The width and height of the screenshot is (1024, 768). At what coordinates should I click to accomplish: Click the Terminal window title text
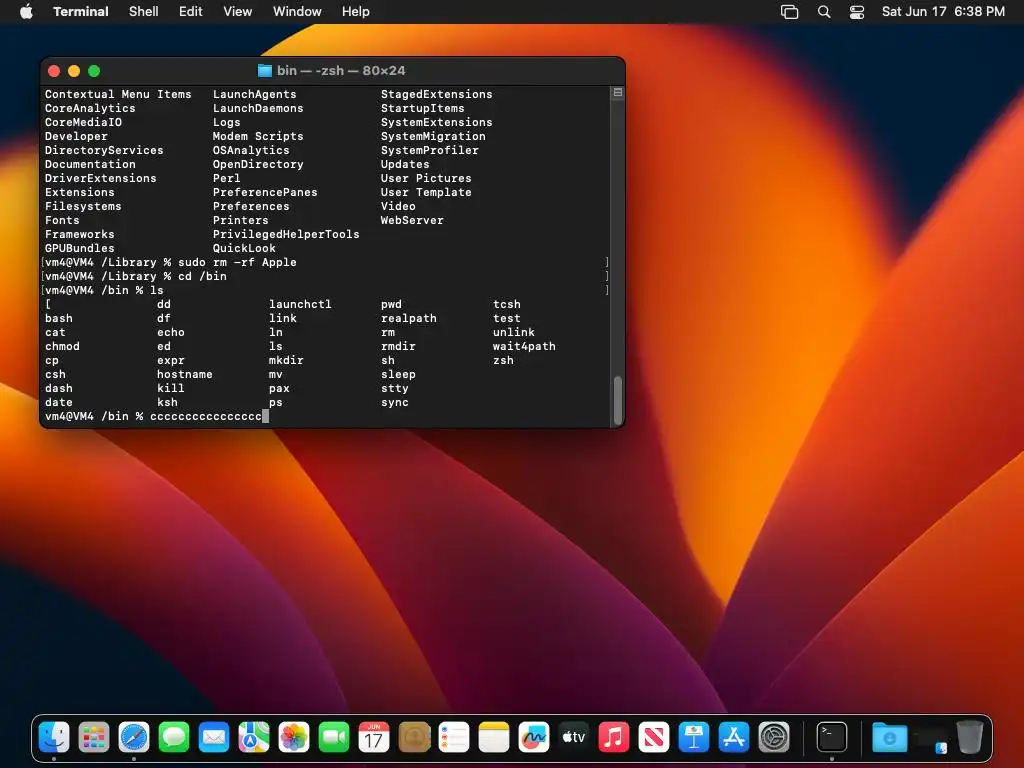click(341, 71)
